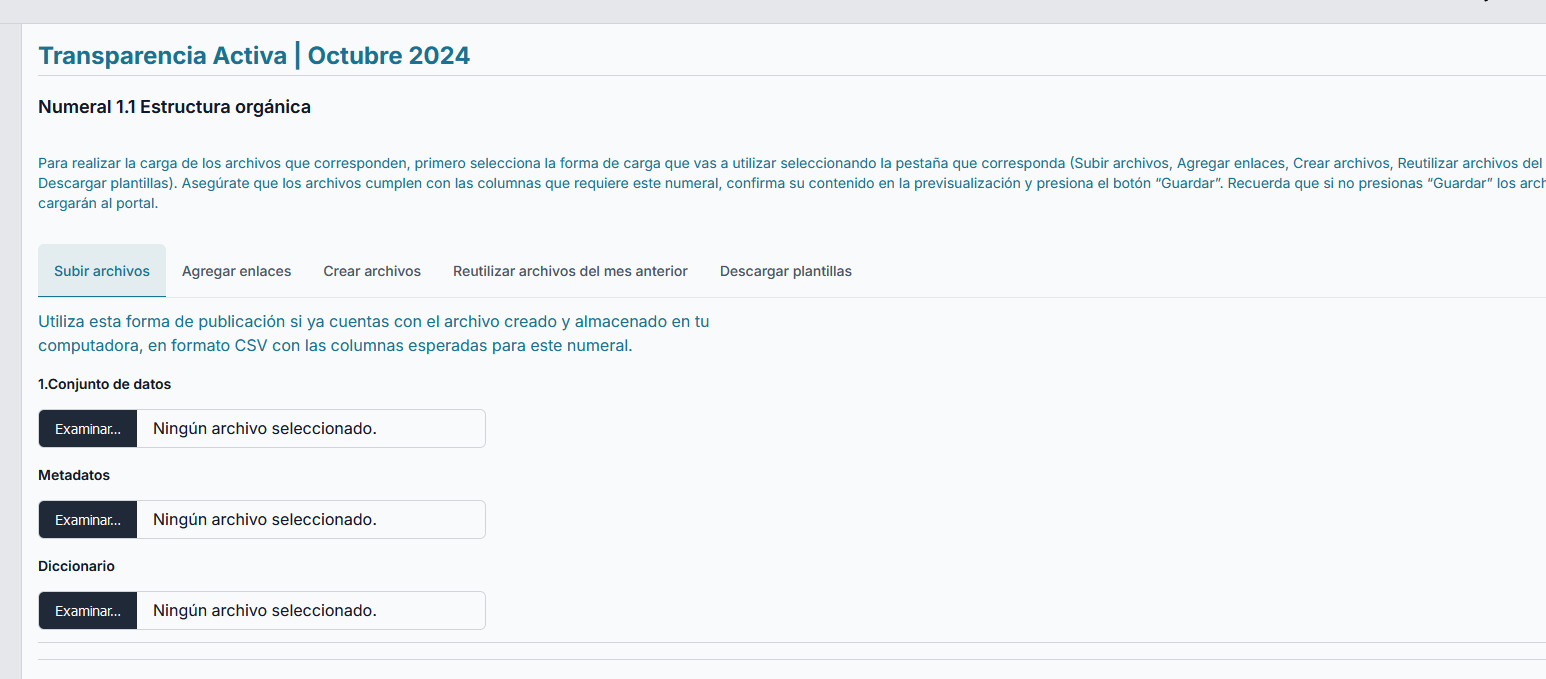Click the gray top header bar
Image resolution: width=1546 pixels, height=679 pixels.
pos(700,11)
